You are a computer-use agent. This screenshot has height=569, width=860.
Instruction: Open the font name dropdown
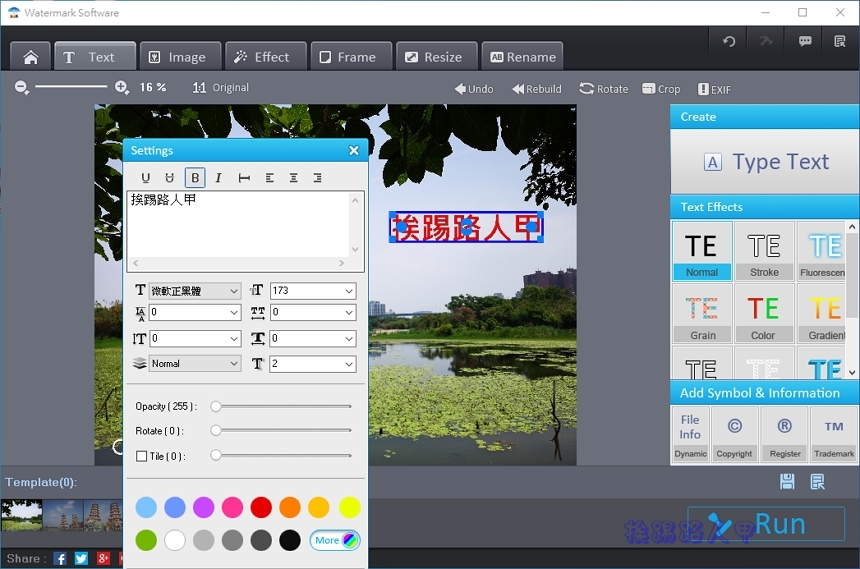click(x=195, y=291)
